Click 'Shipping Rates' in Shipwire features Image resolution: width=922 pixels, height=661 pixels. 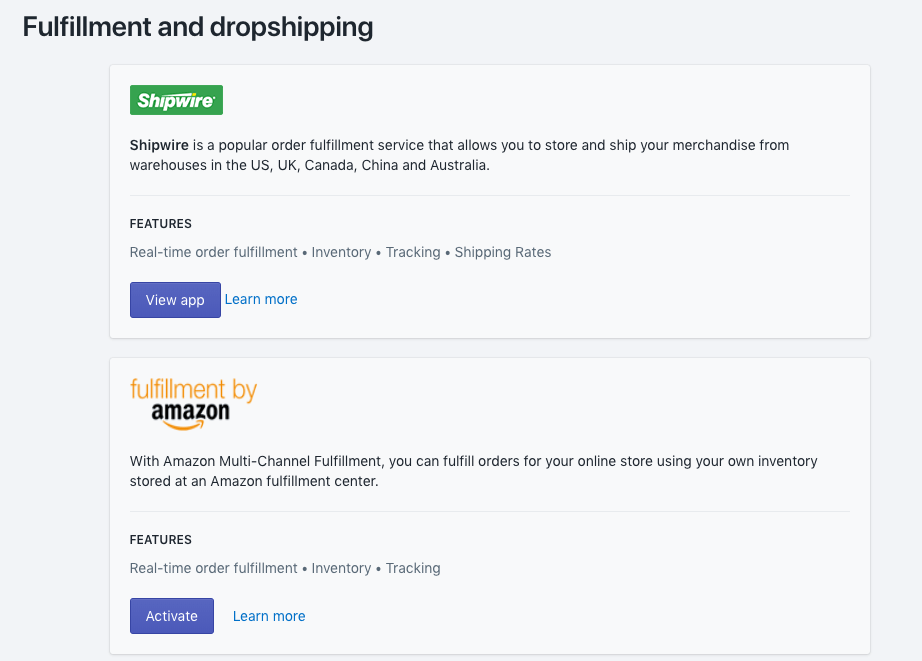coord(503,252)
